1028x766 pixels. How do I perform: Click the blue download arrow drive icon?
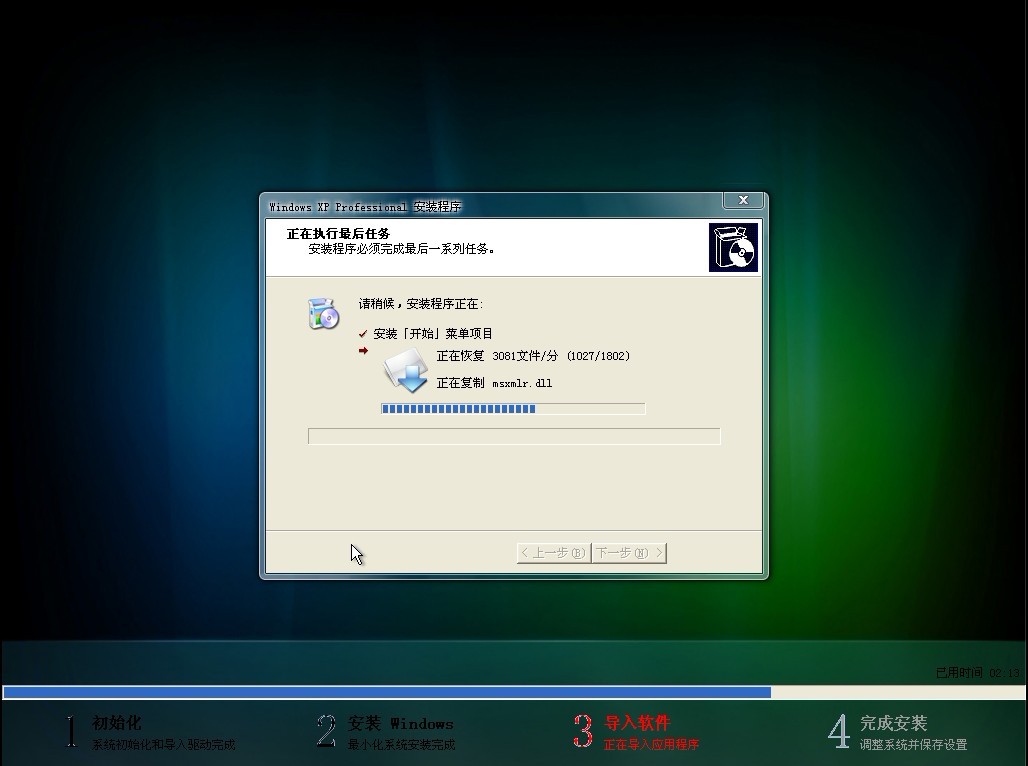406,371
